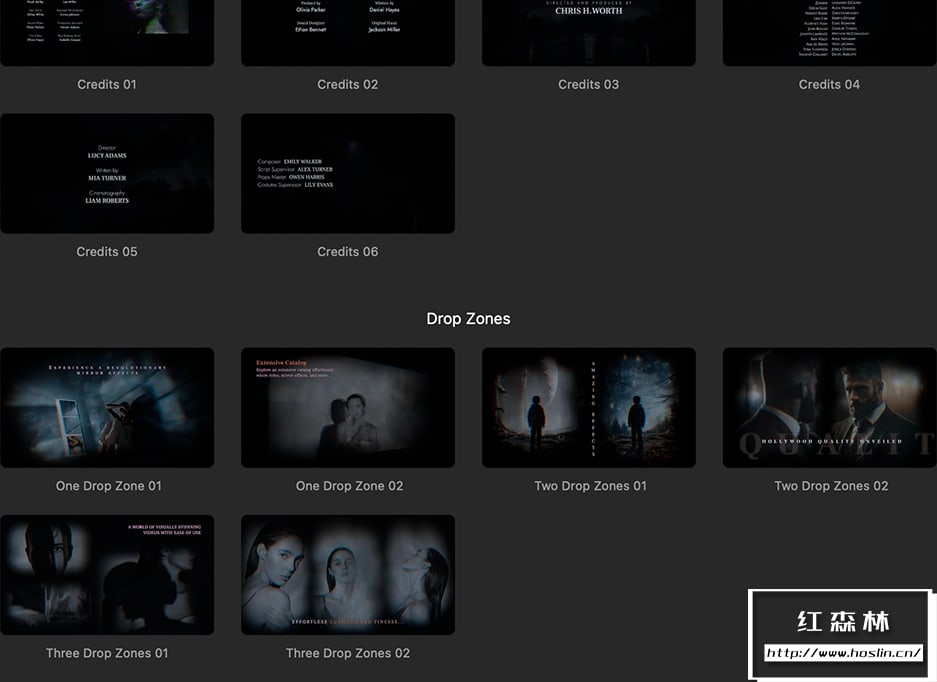The image size is (937, 682).
Task: Open the Credits 06 preset thumbnail
Action: pyautogui.click(x=348, y=173)
